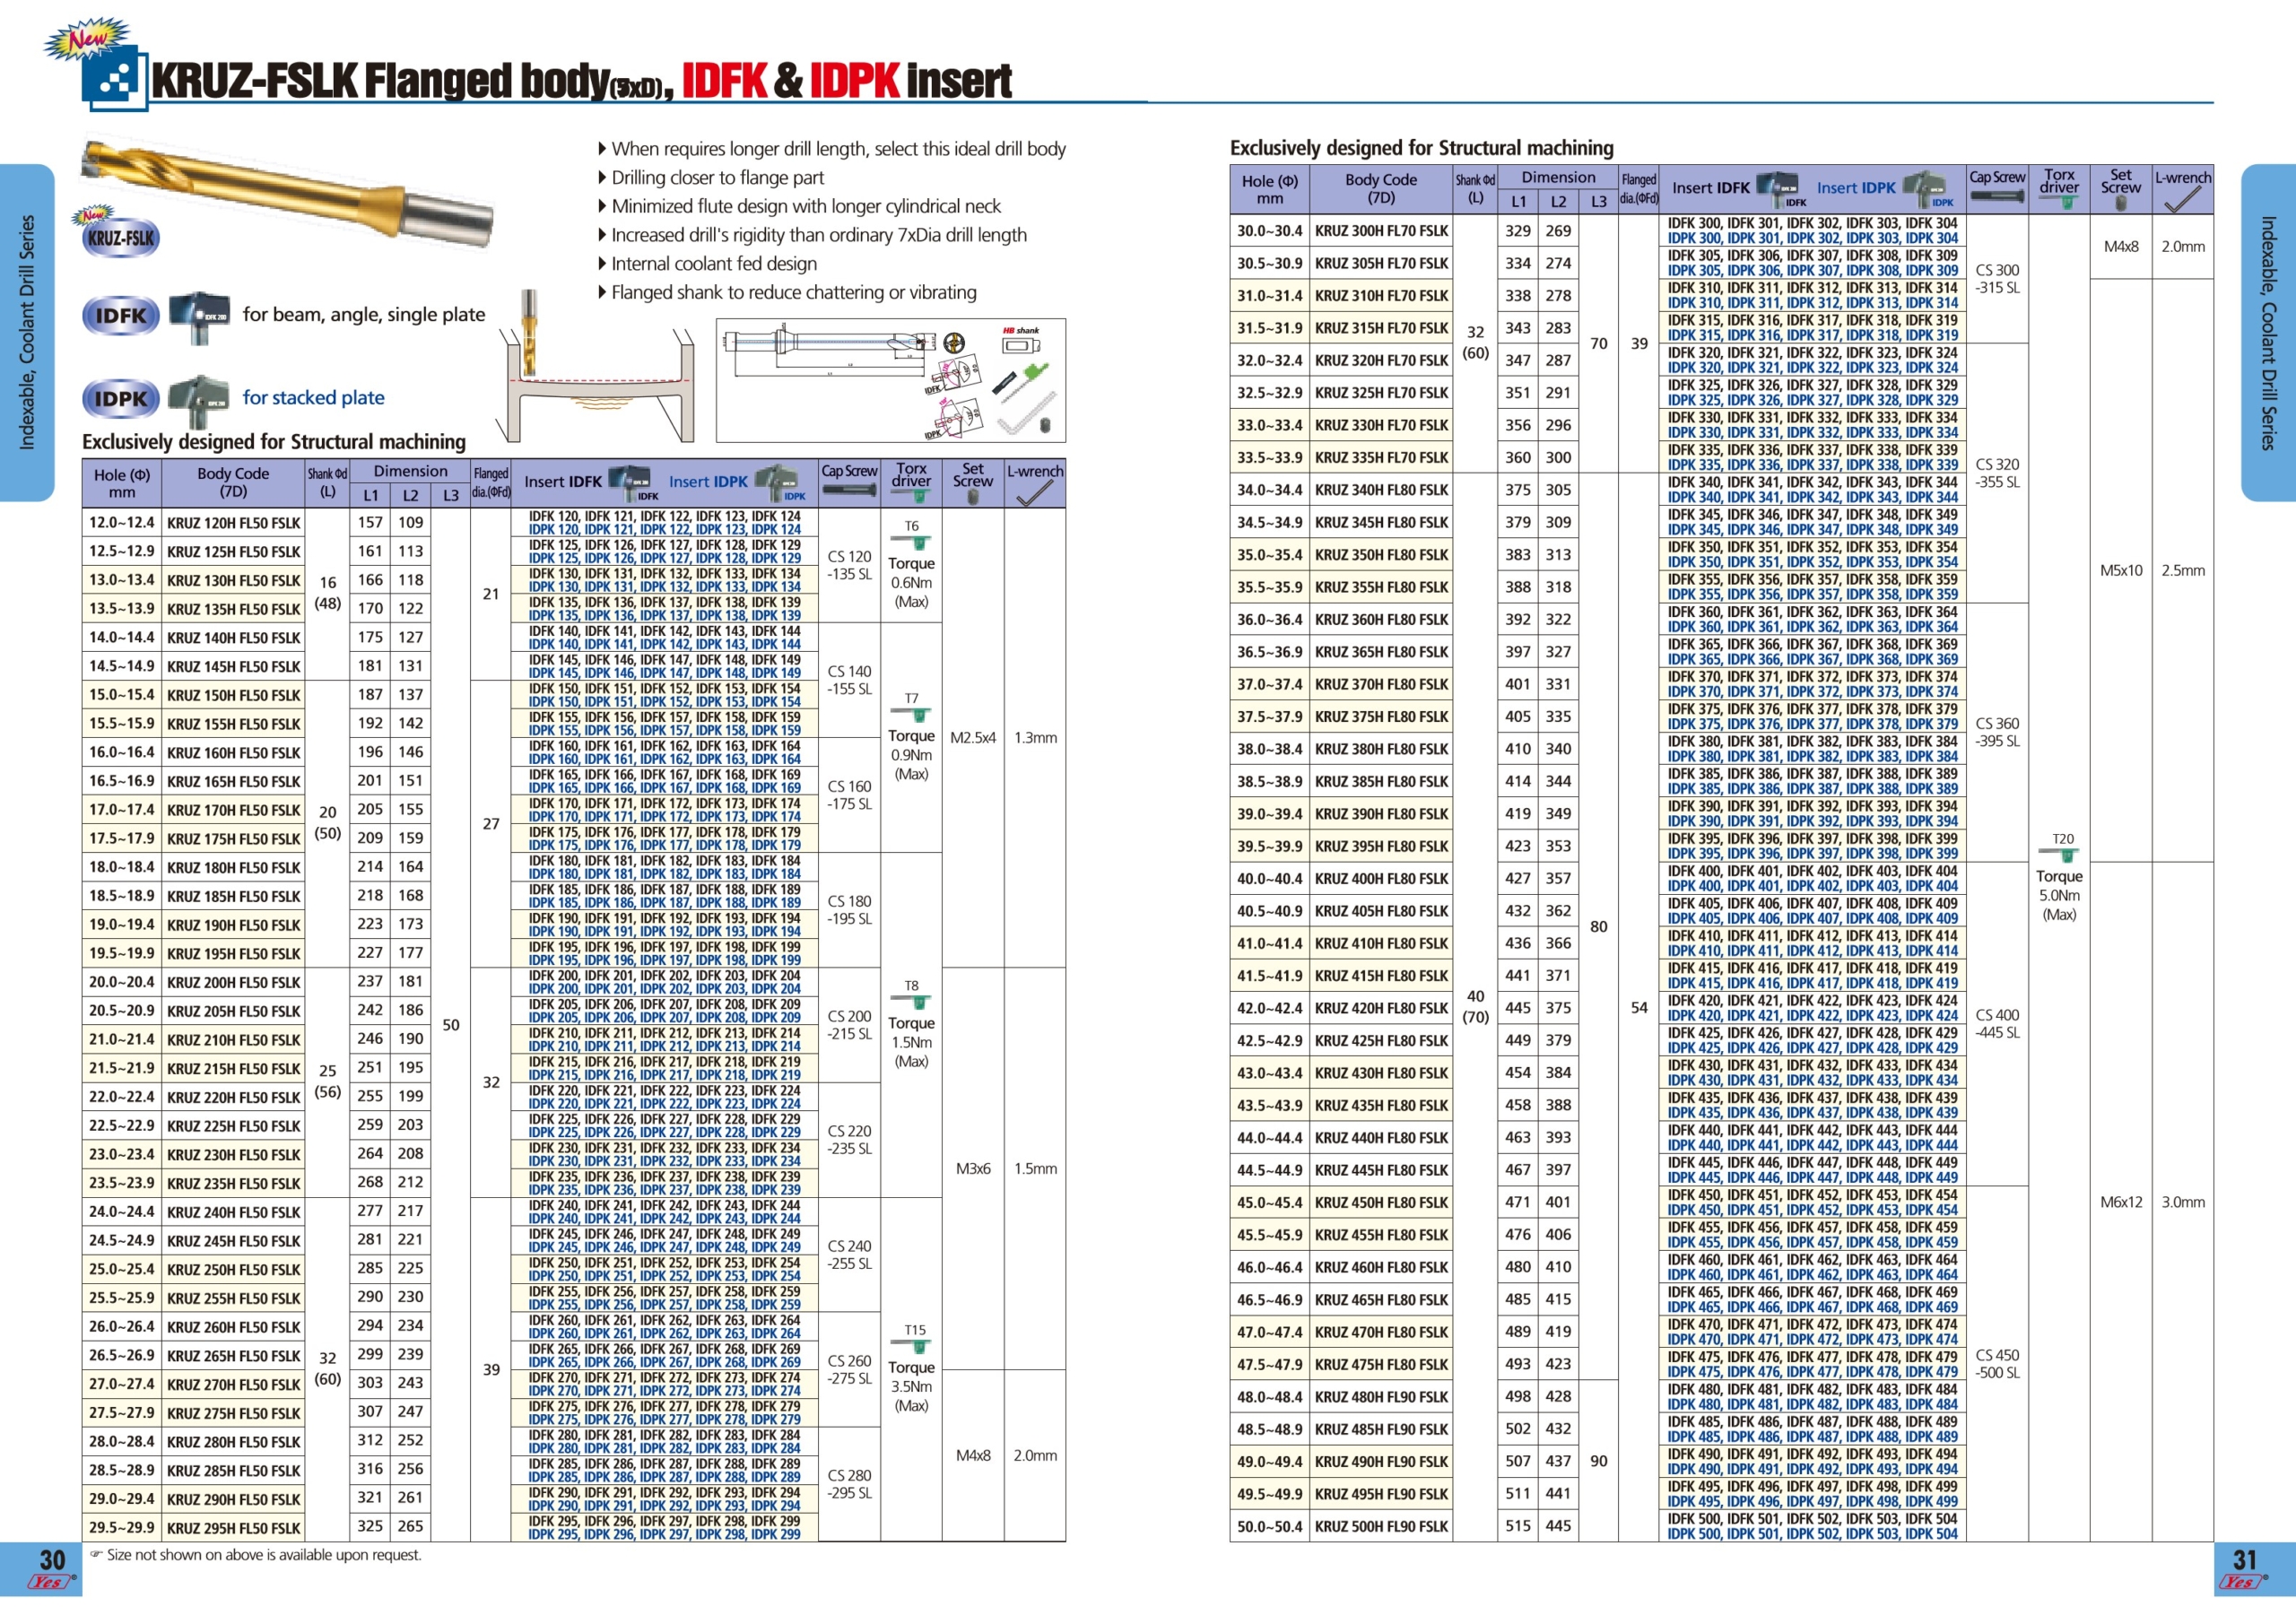2296x1624 pixels.
Task: Select body code 'KRUZ 300H FL70 FSLK'
Action: [1382, 231]
